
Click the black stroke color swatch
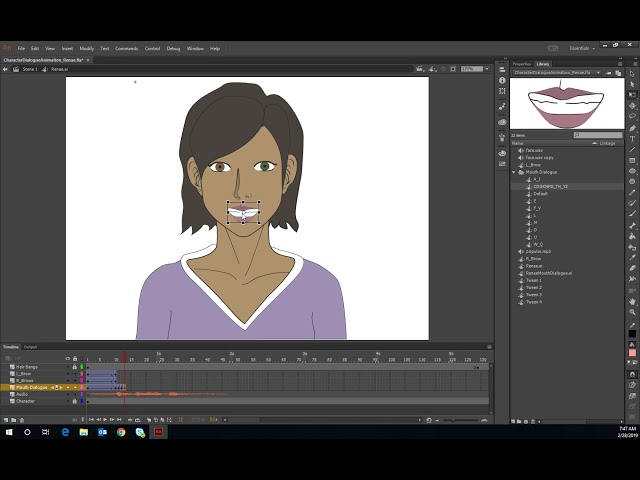[632, 333]
